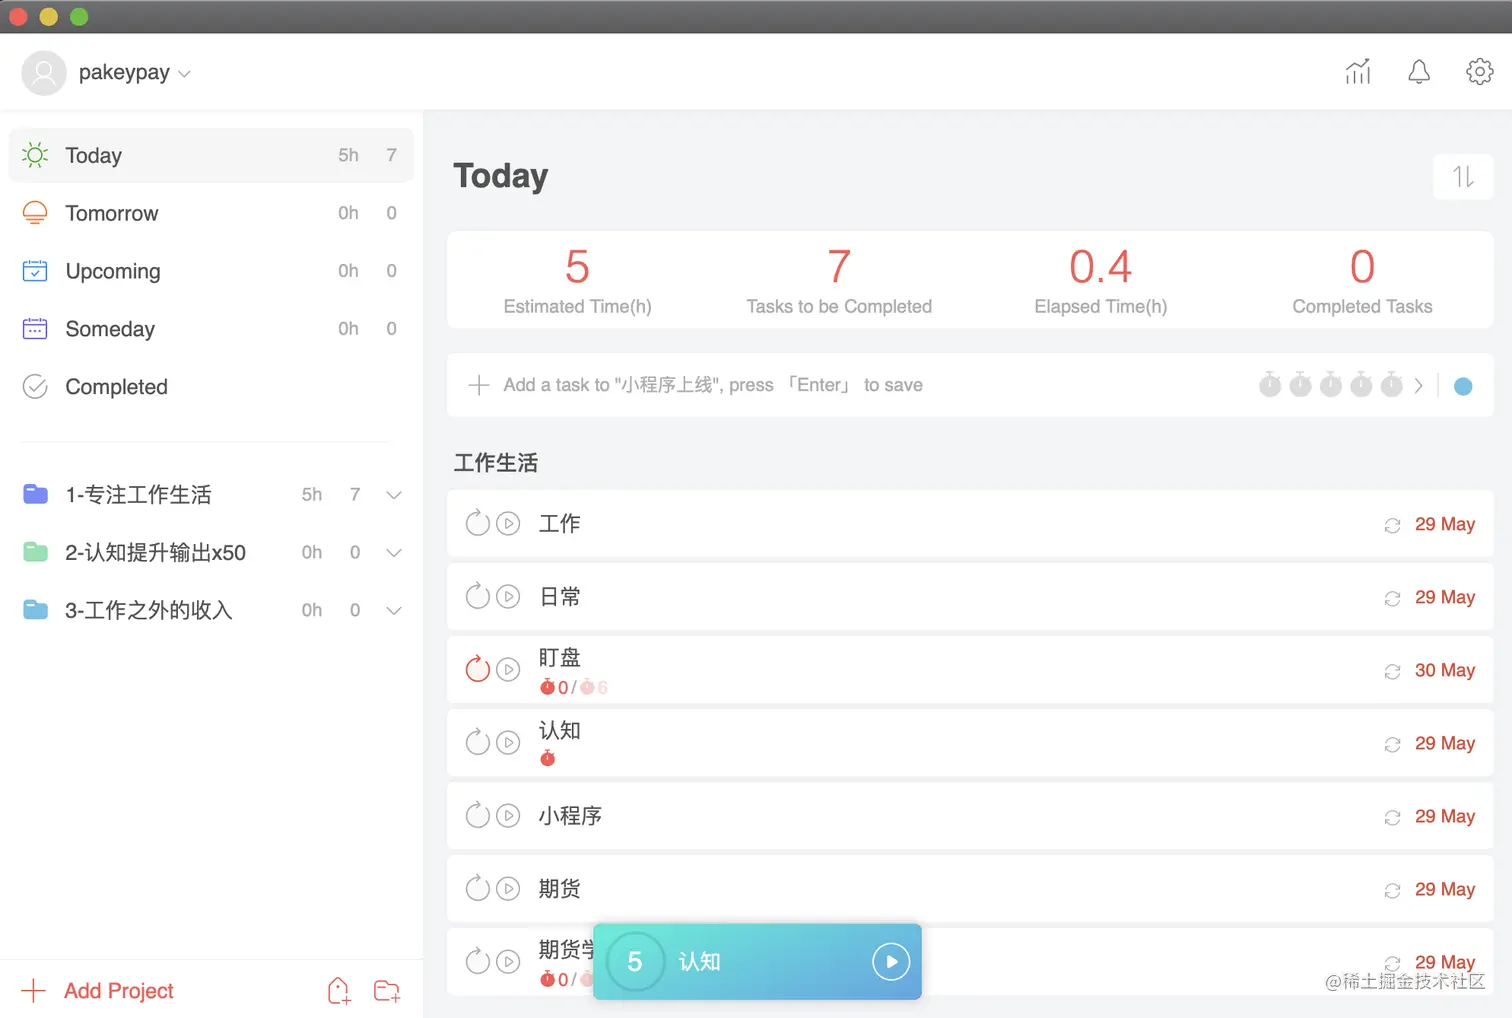Select Today in the sidebar
Image resolution: width=1512 pixels, height=1018 pixels.
(211, 155)
